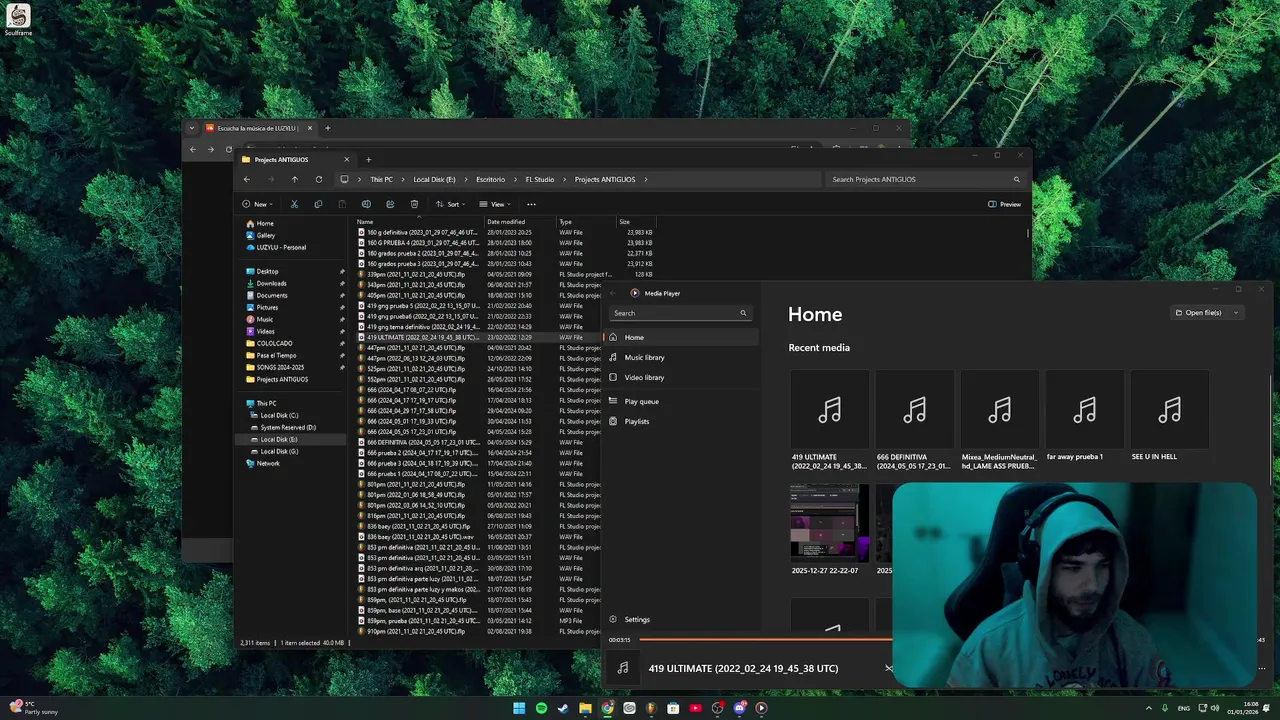
Task: Click Media Player search magnifier icon
Action: tap(743, 313)
